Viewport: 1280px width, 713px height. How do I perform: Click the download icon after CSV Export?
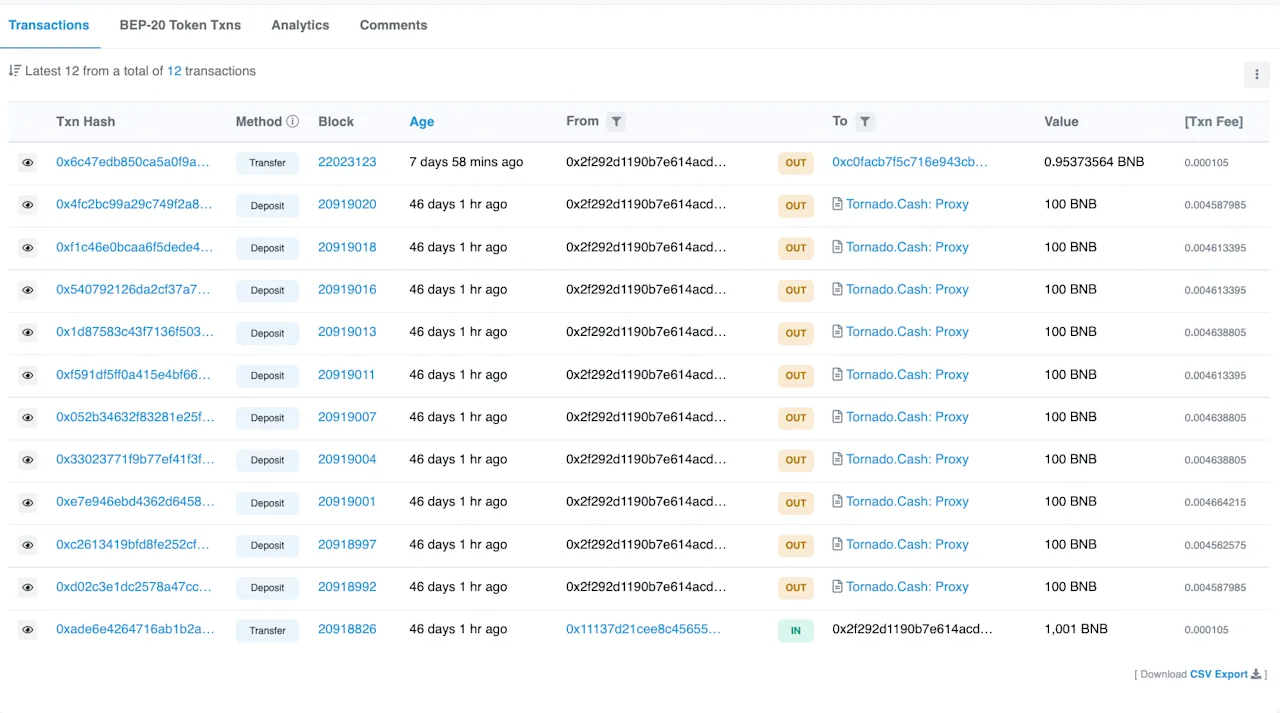point(1256,675)
